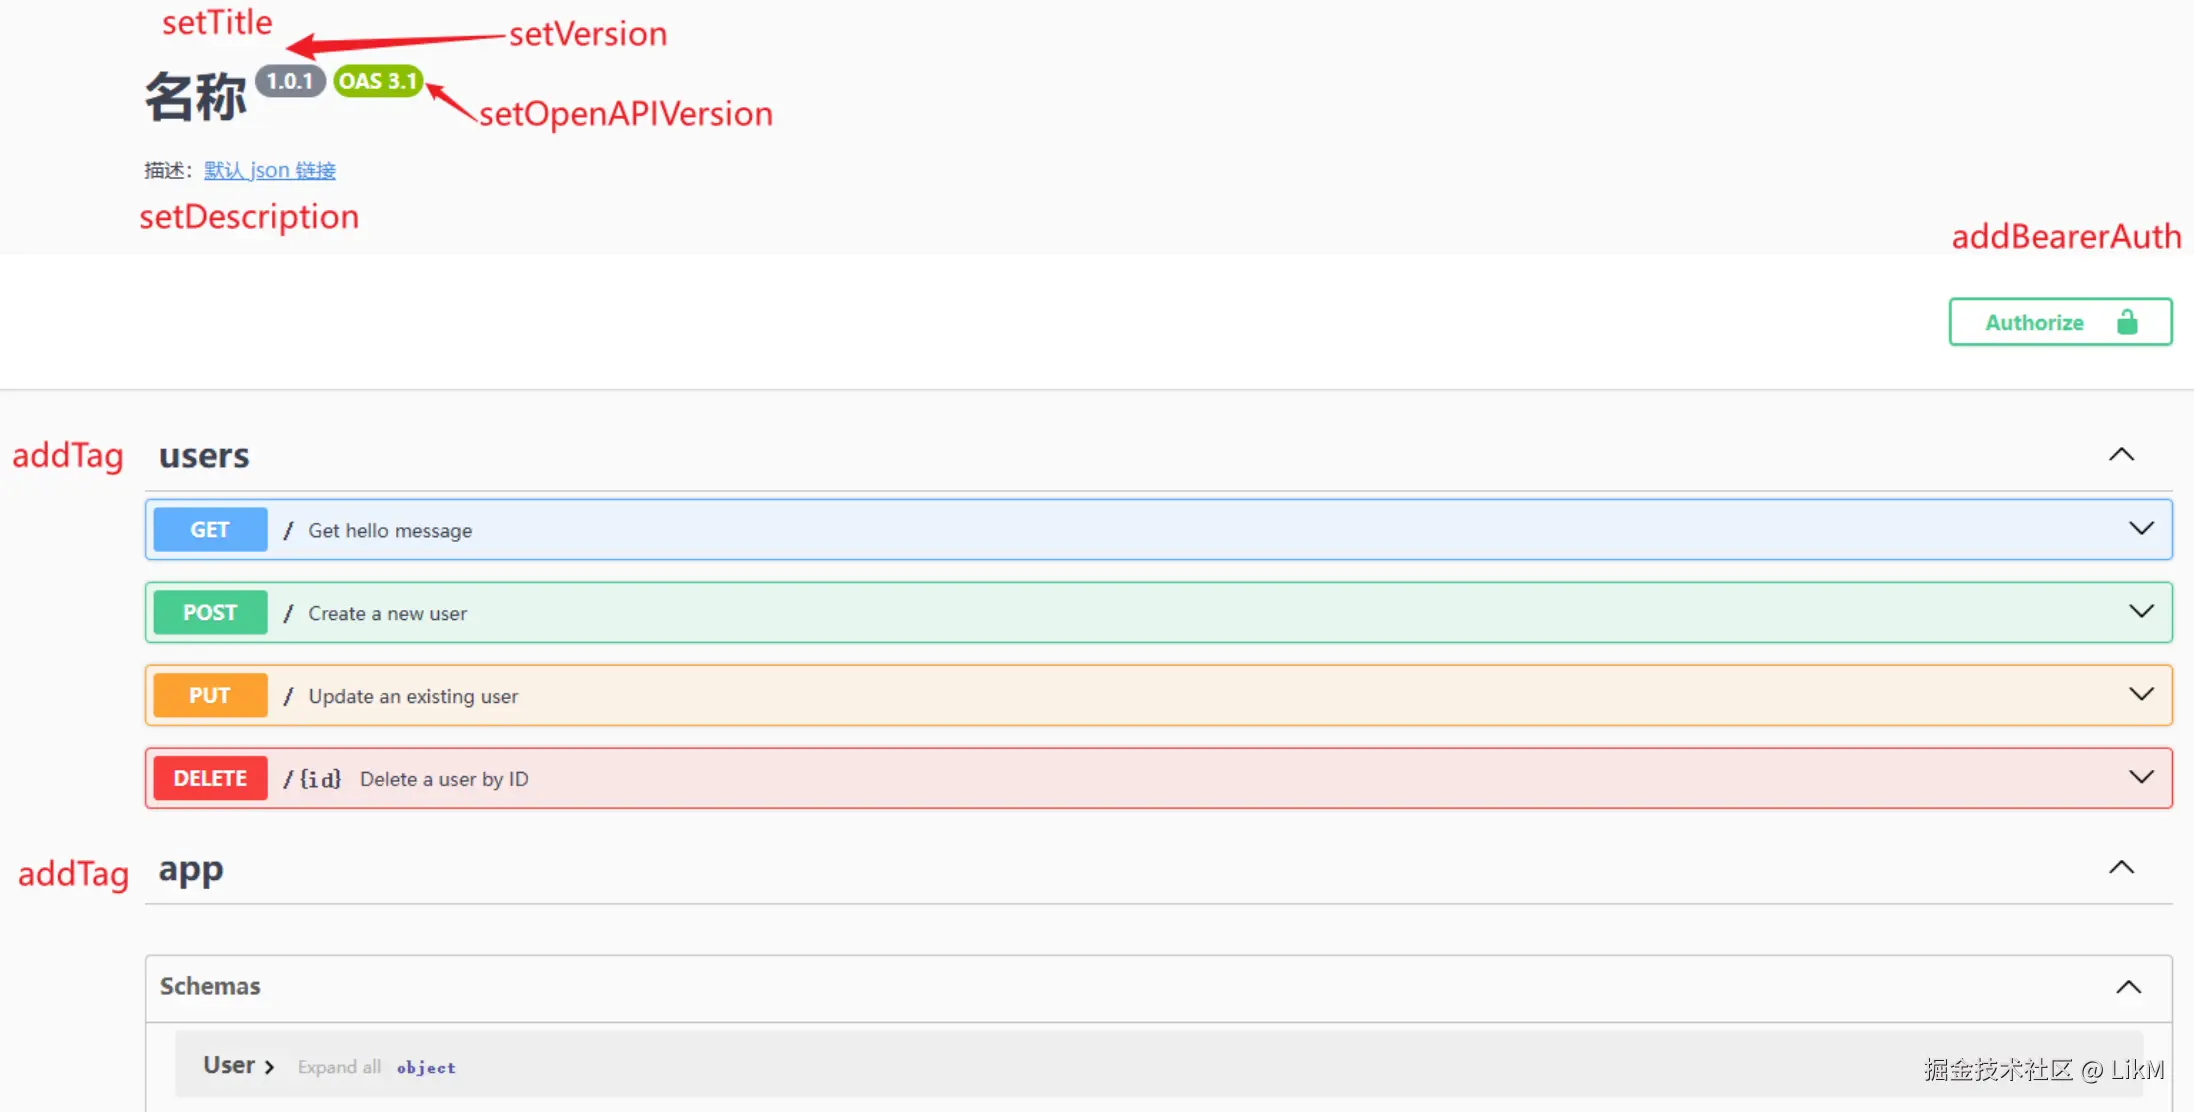Expand the GET hello message row chevron
The height and width of the screenshot is (1112, 2194).
[2140, 529]
